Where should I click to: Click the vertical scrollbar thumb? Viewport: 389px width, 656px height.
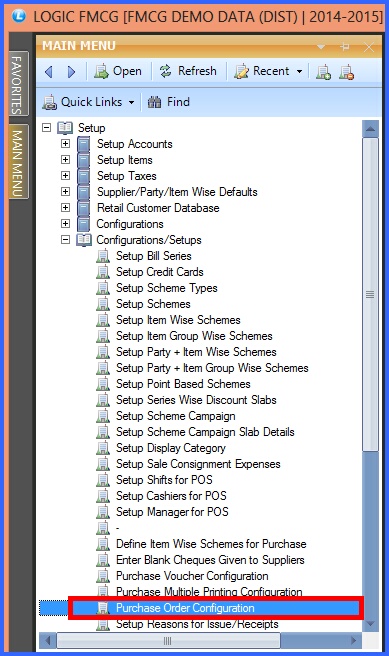click(370, 295)
